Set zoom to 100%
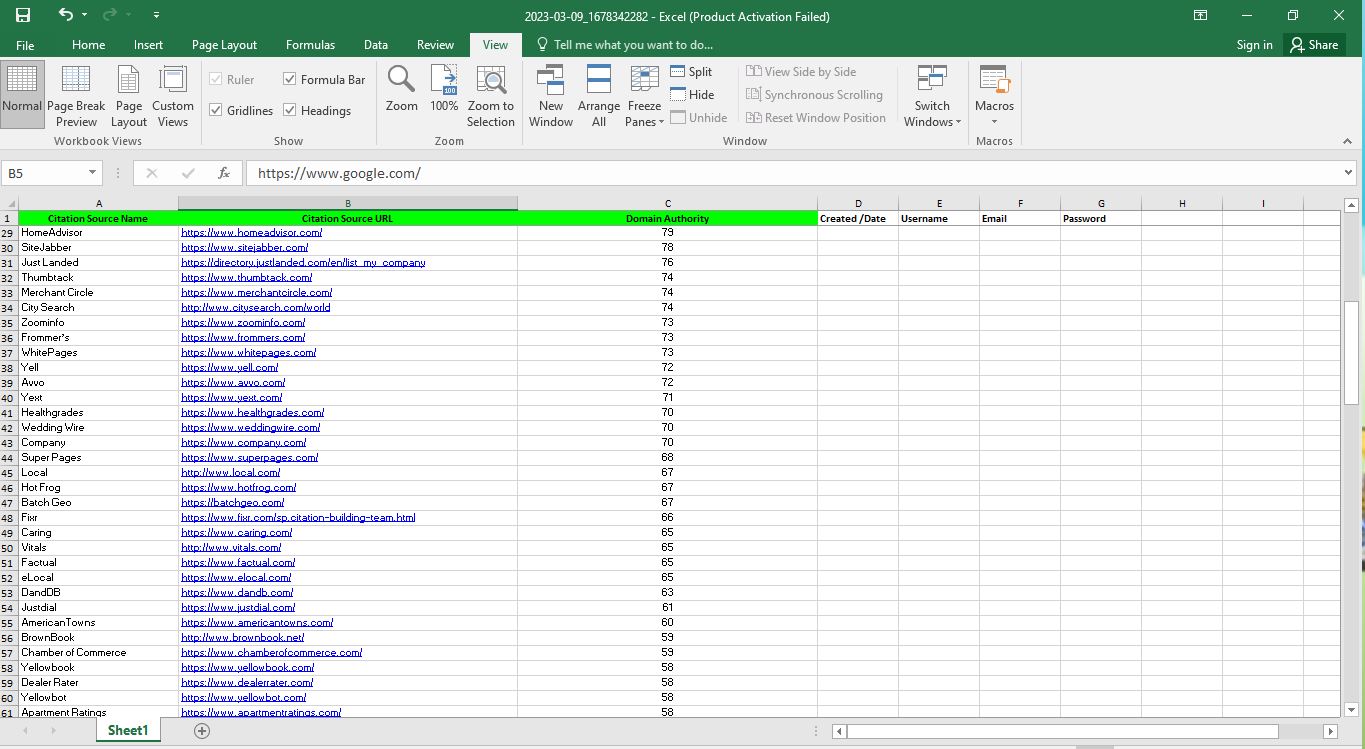 click(444, 90)
